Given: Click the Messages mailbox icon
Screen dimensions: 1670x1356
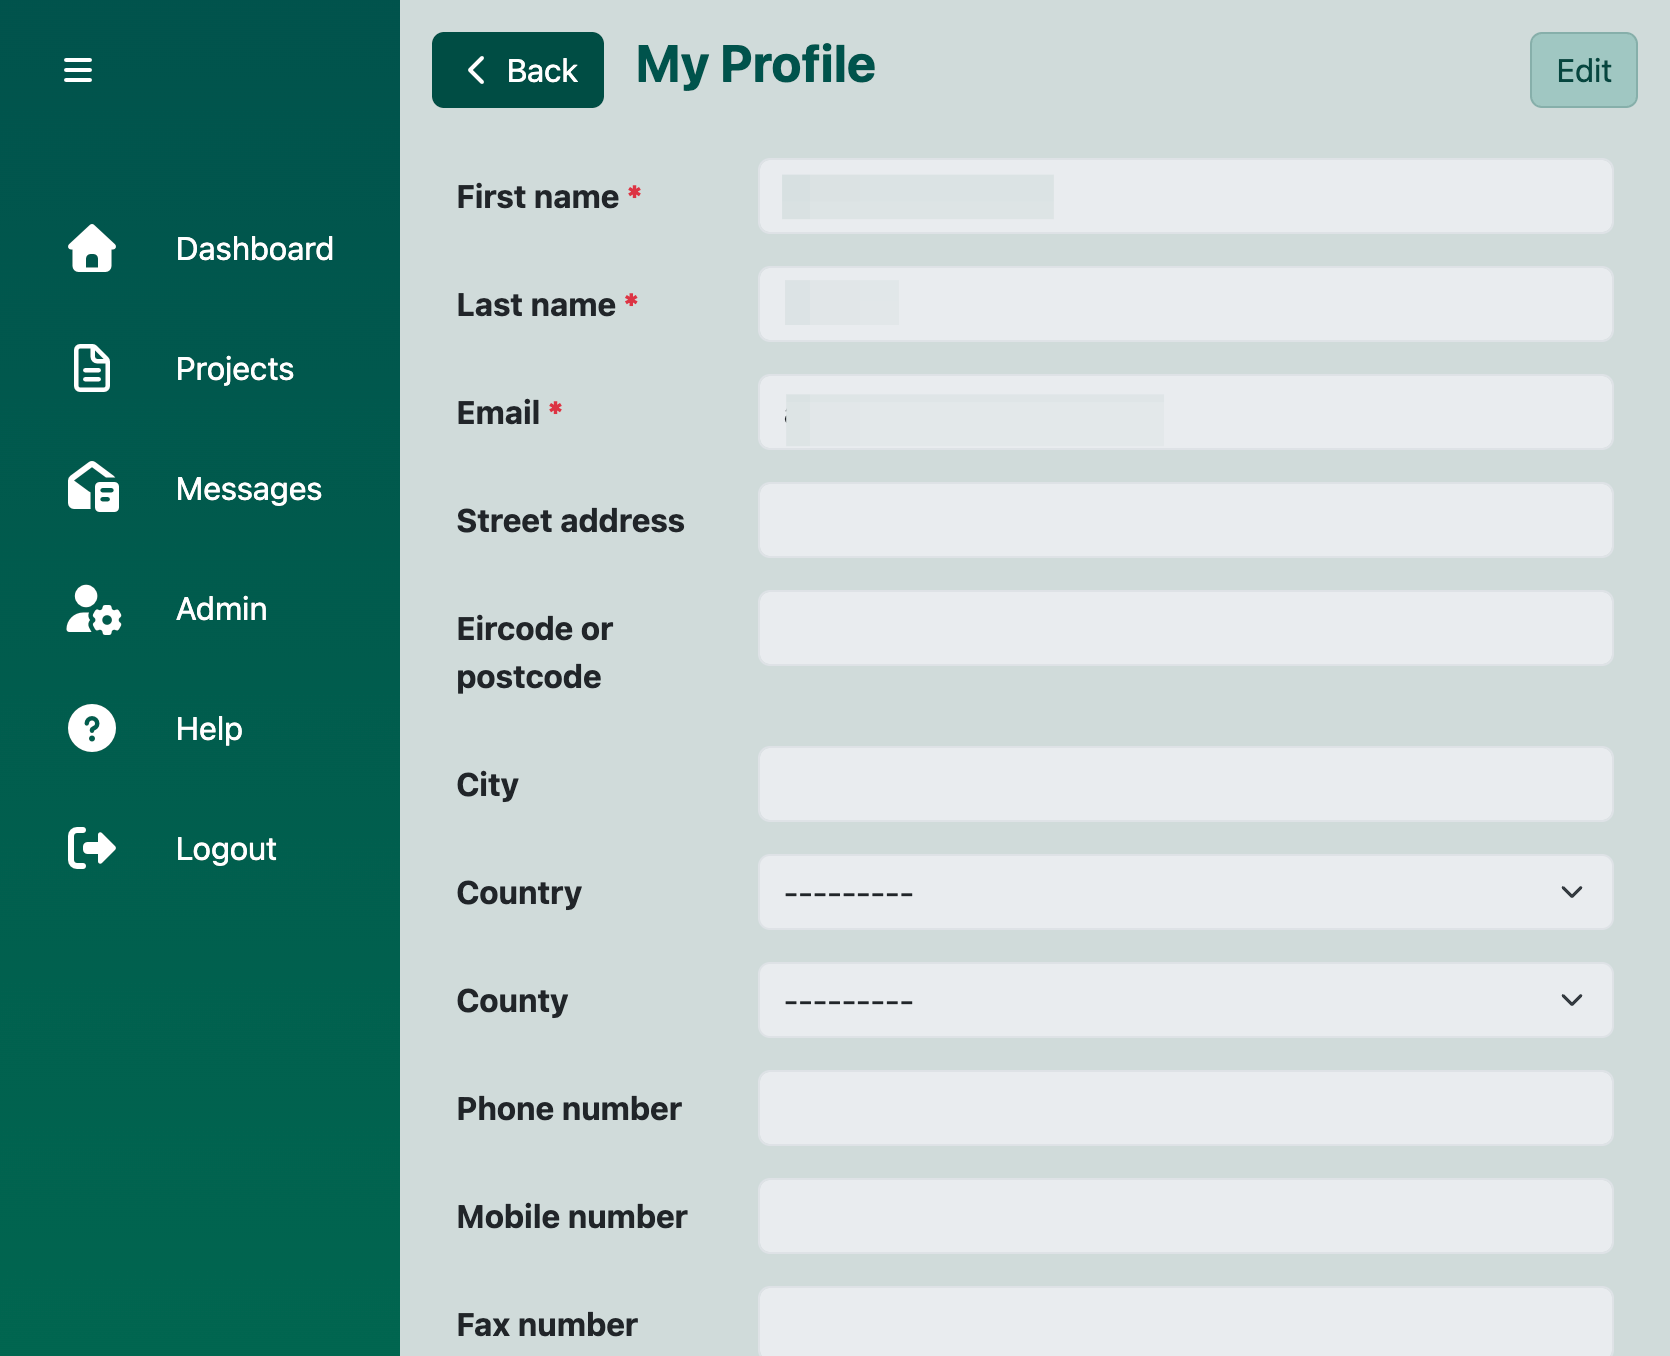Looking at the screenshot, I should pyautogui.click(x=93, y=488).
